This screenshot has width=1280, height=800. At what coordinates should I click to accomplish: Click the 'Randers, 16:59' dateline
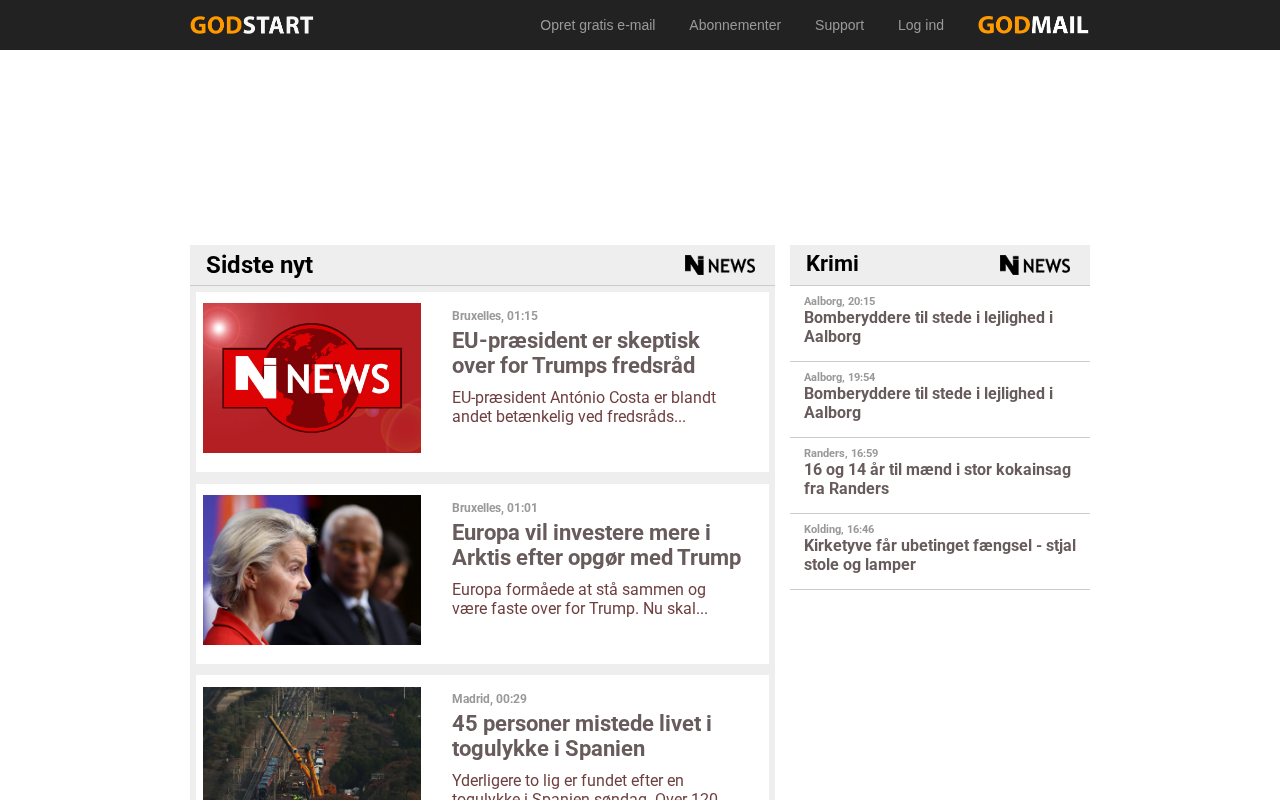(x=841, y=453)
